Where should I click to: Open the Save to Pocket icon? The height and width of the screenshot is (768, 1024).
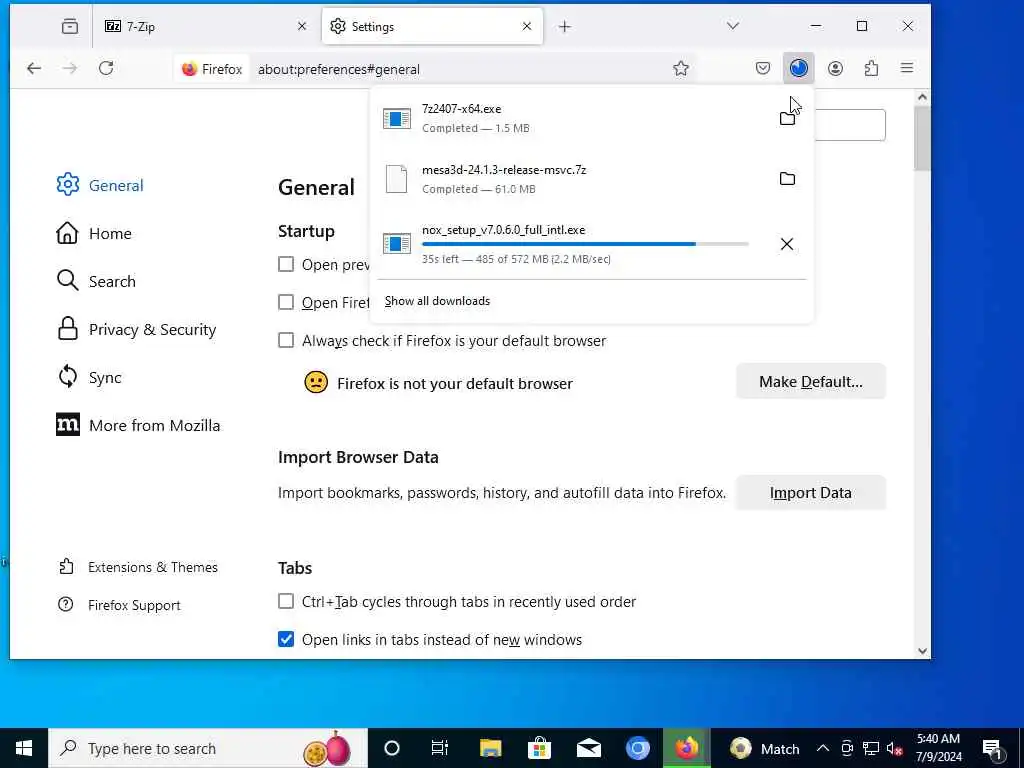[763, 68]
